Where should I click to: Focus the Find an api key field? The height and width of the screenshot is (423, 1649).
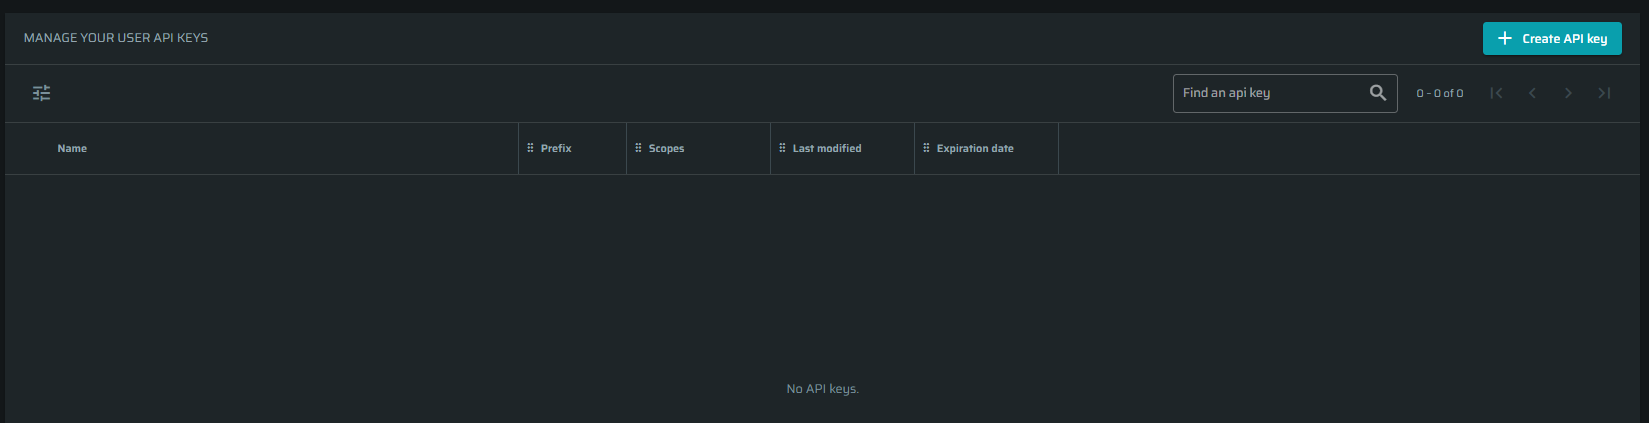coord(1285,93)
